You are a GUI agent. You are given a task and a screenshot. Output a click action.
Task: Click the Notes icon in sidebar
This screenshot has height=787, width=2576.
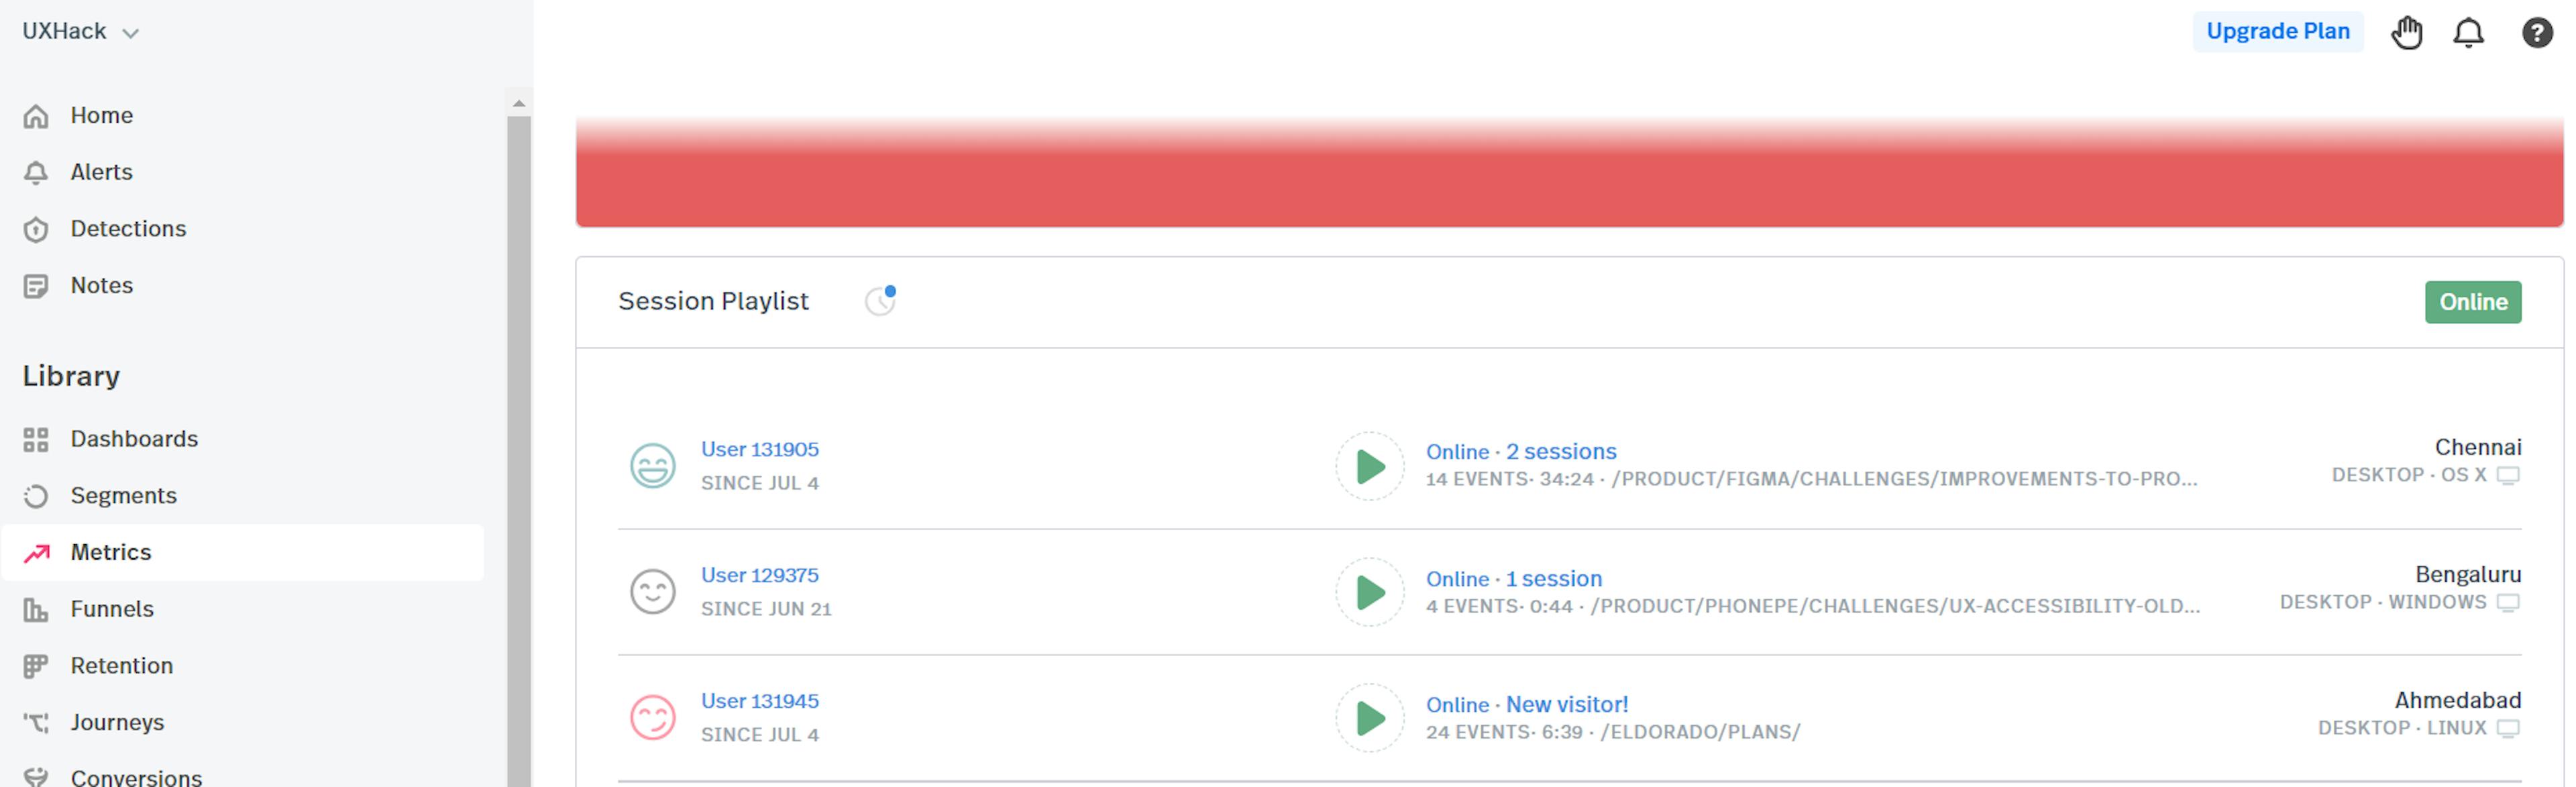(36, 284)
